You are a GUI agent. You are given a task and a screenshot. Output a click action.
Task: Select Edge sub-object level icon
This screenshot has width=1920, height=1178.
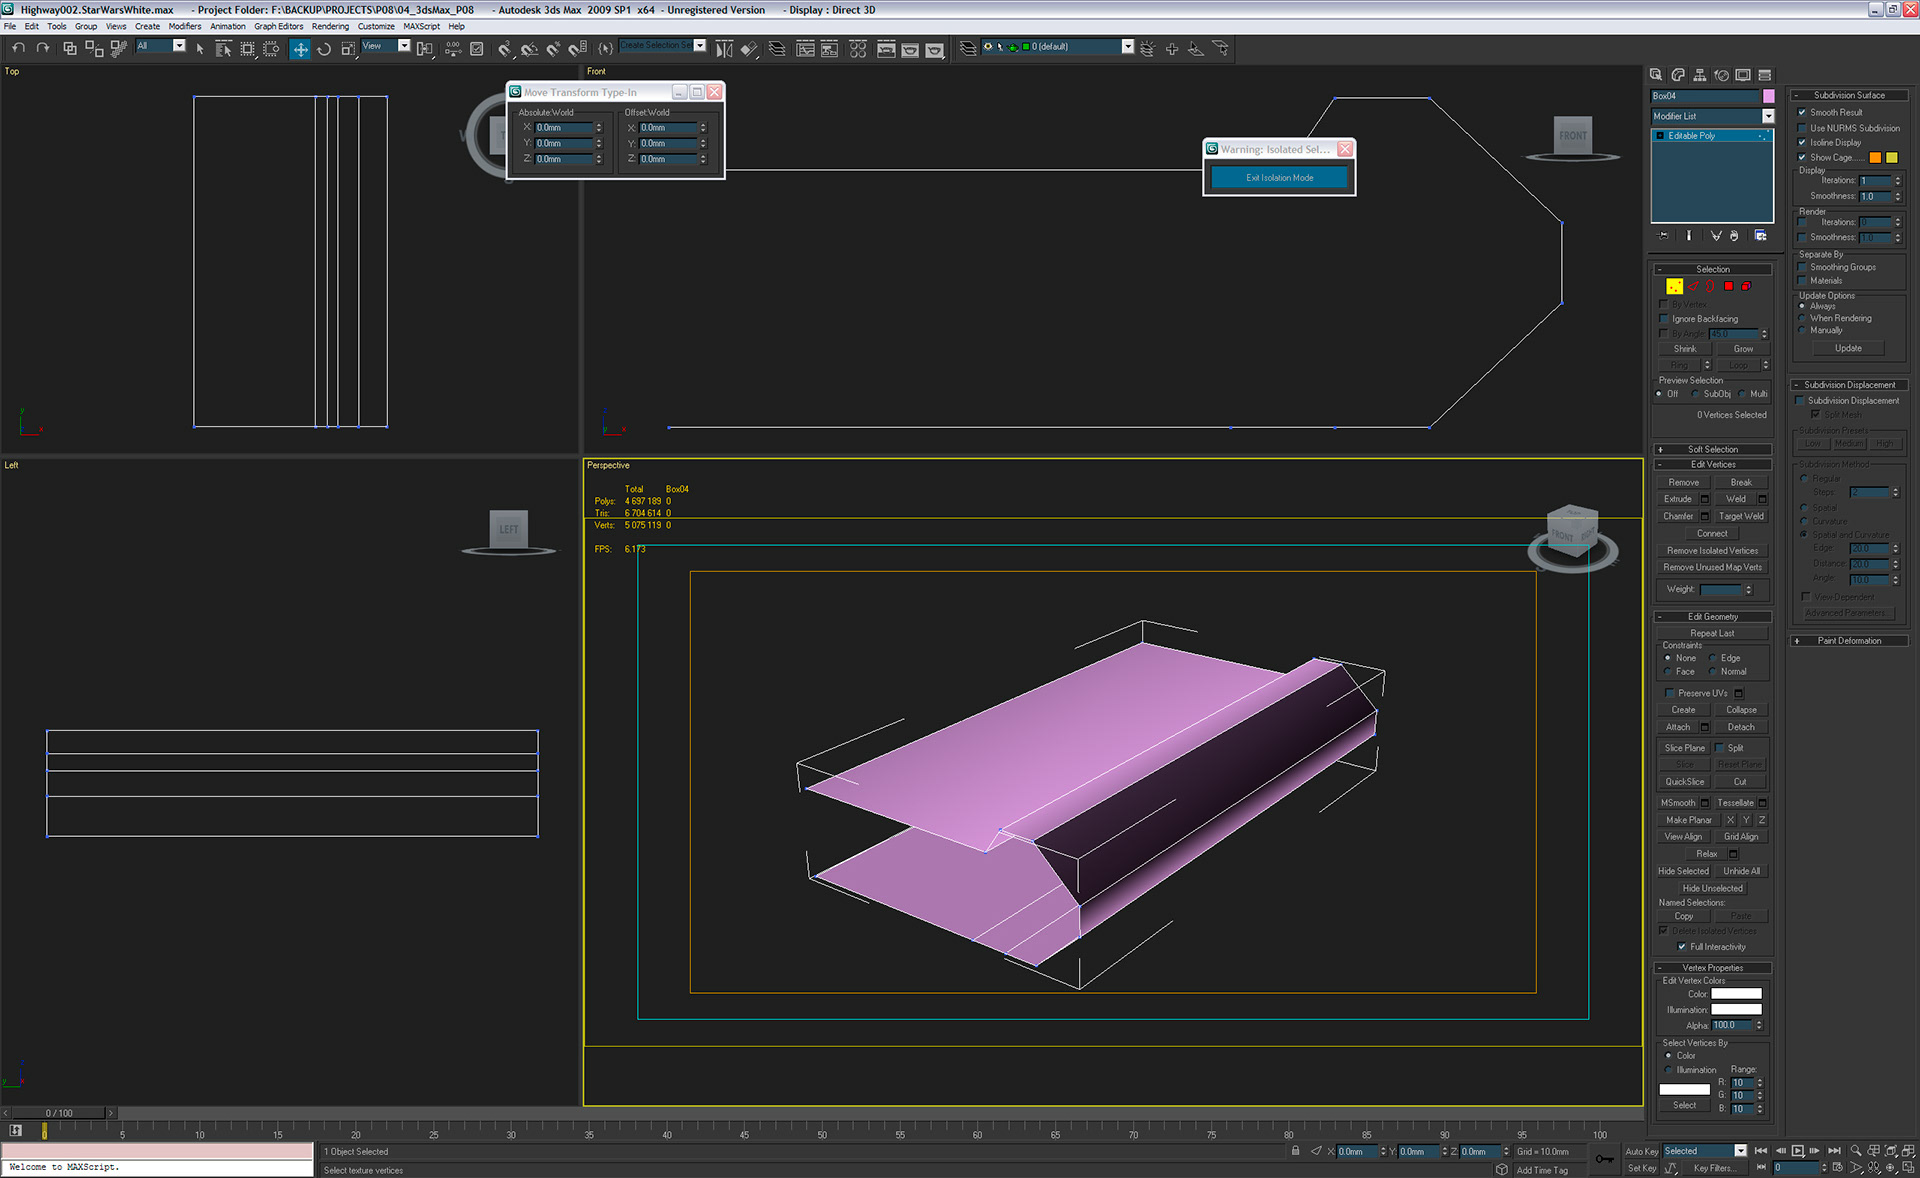coord(1693,286)
